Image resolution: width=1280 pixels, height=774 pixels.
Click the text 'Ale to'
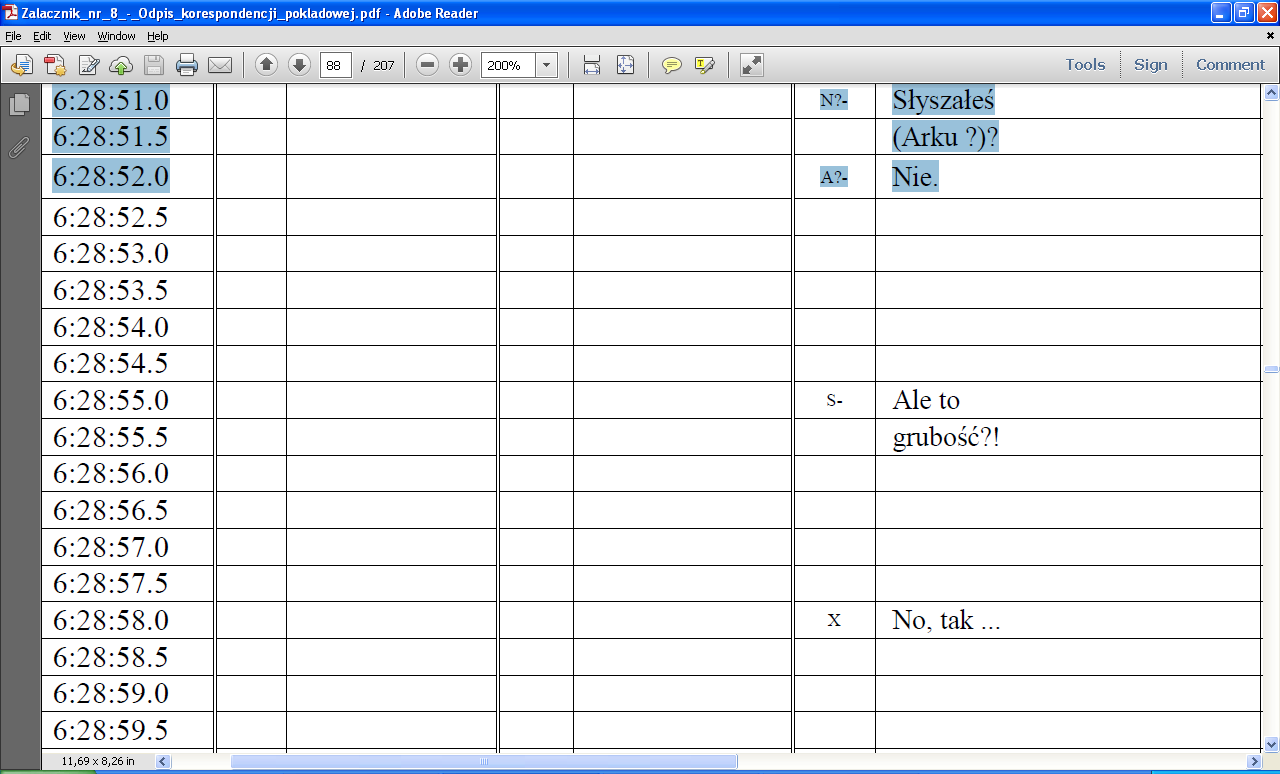click(926, 400)
